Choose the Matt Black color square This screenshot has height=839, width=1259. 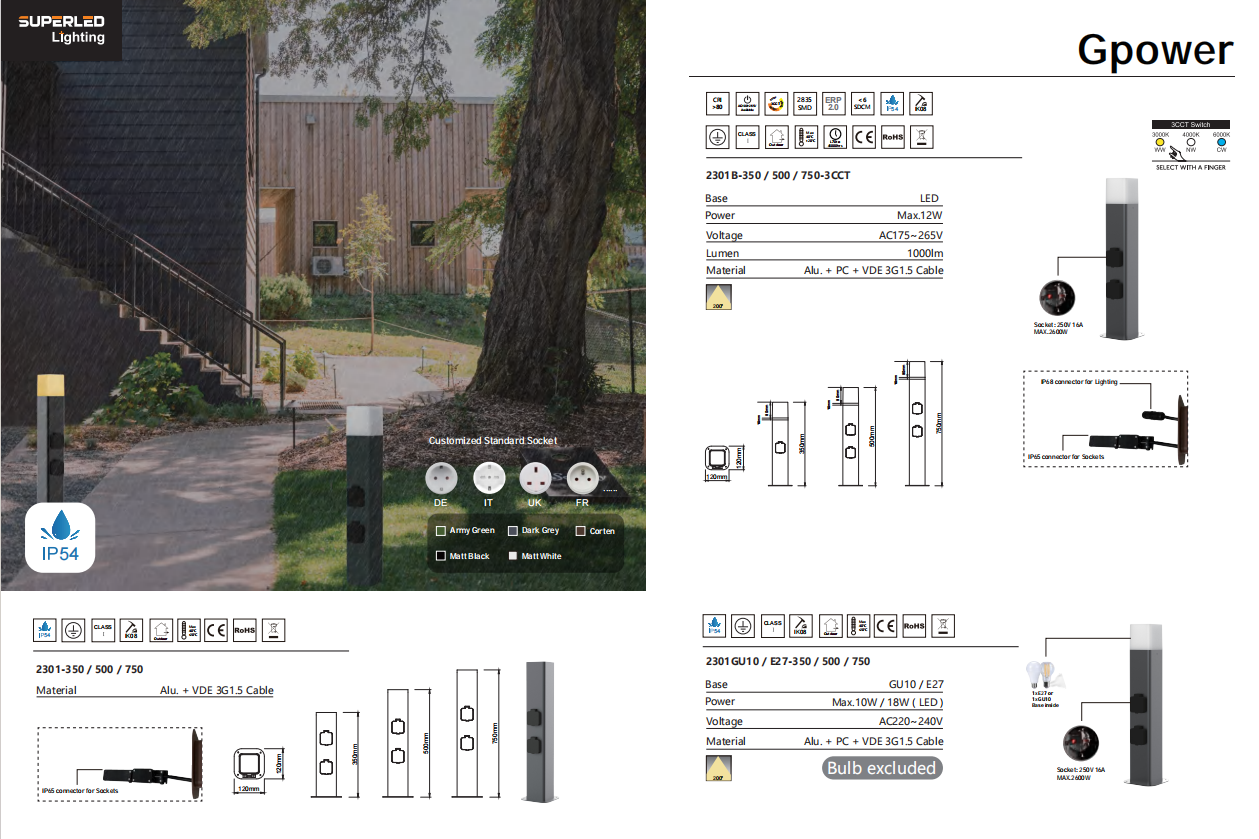pos(441,556)
